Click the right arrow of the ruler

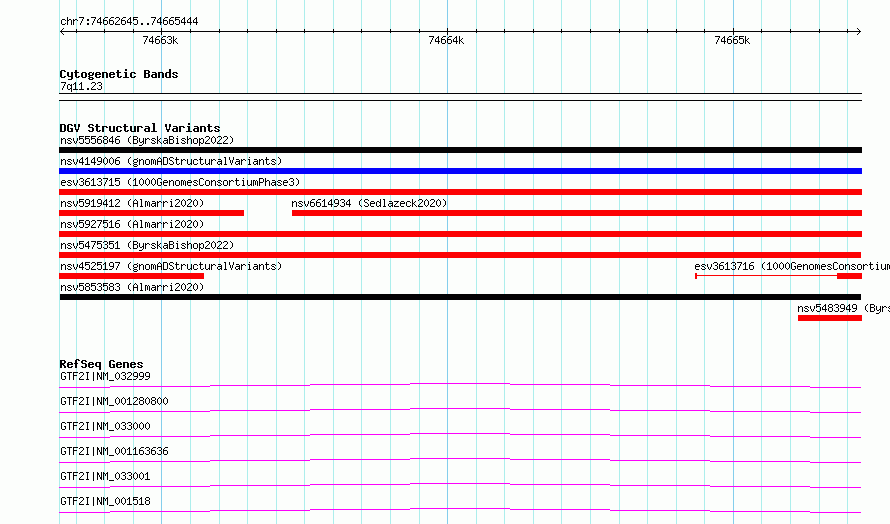(859, 31)
